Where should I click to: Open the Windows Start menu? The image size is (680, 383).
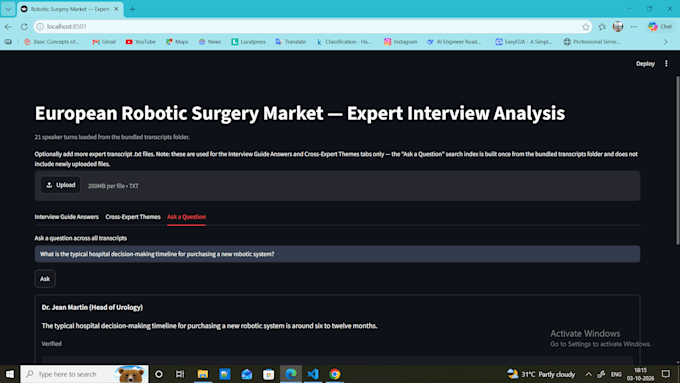tap(10, 374)
